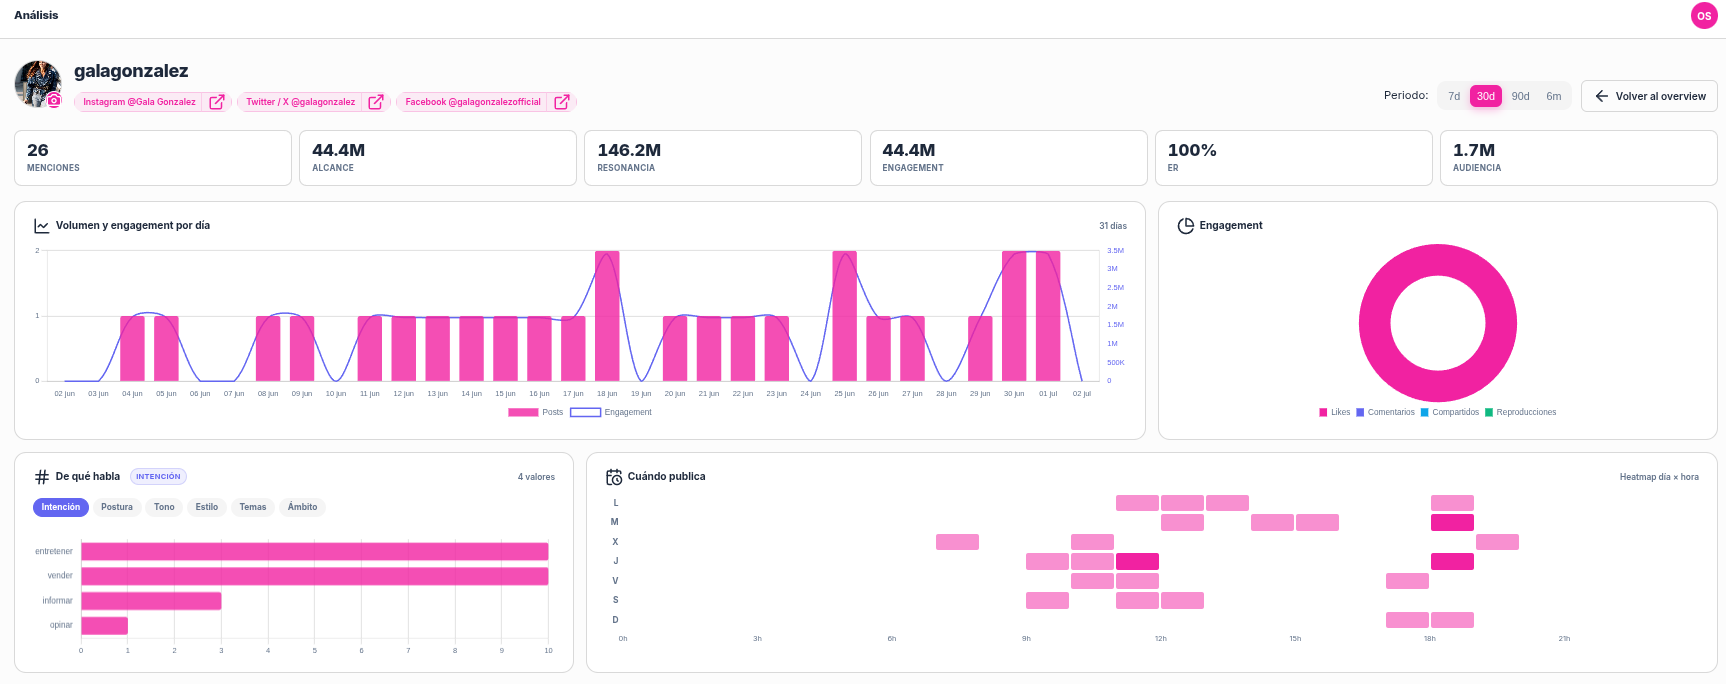Click the 26 Menciones card
The width and height of the screenshot is (1726, 684).
point(153,158)
